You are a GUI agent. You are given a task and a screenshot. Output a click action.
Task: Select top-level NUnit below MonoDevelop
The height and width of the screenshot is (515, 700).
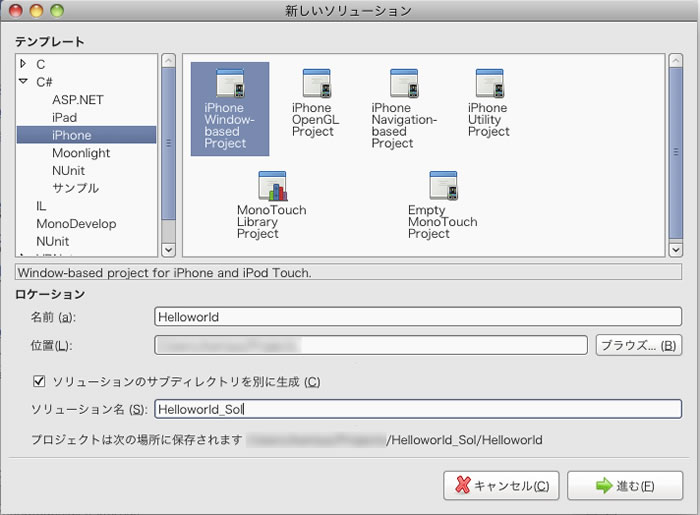click(53, 241)
